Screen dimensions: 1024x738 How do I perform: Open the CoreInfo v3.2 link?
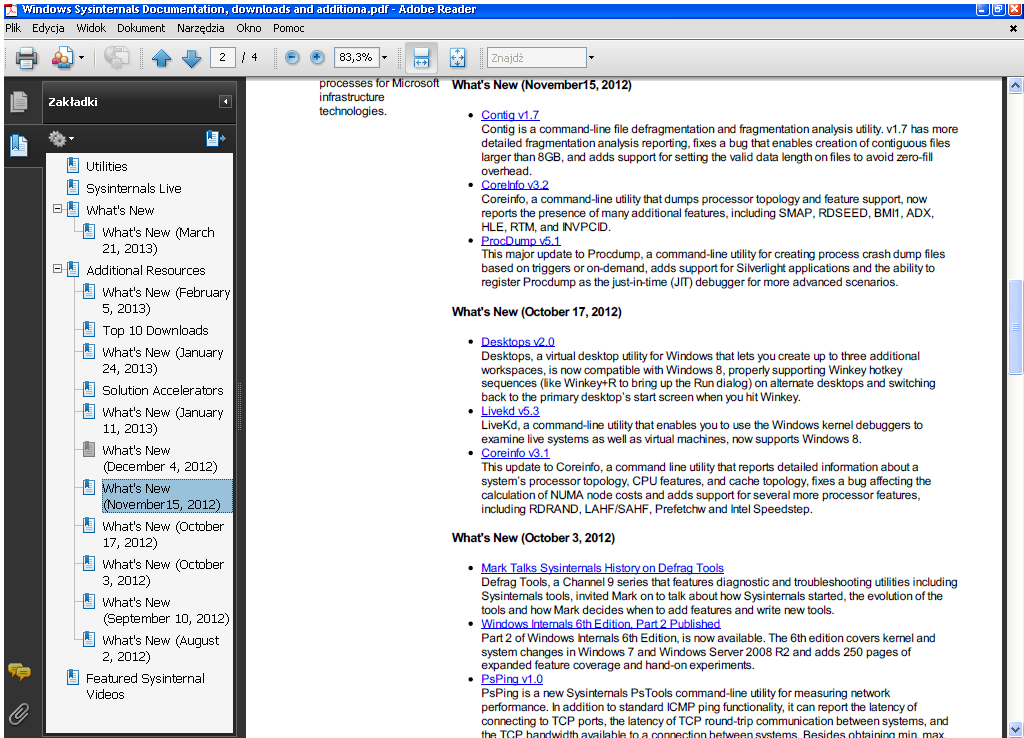click(515, 185)
